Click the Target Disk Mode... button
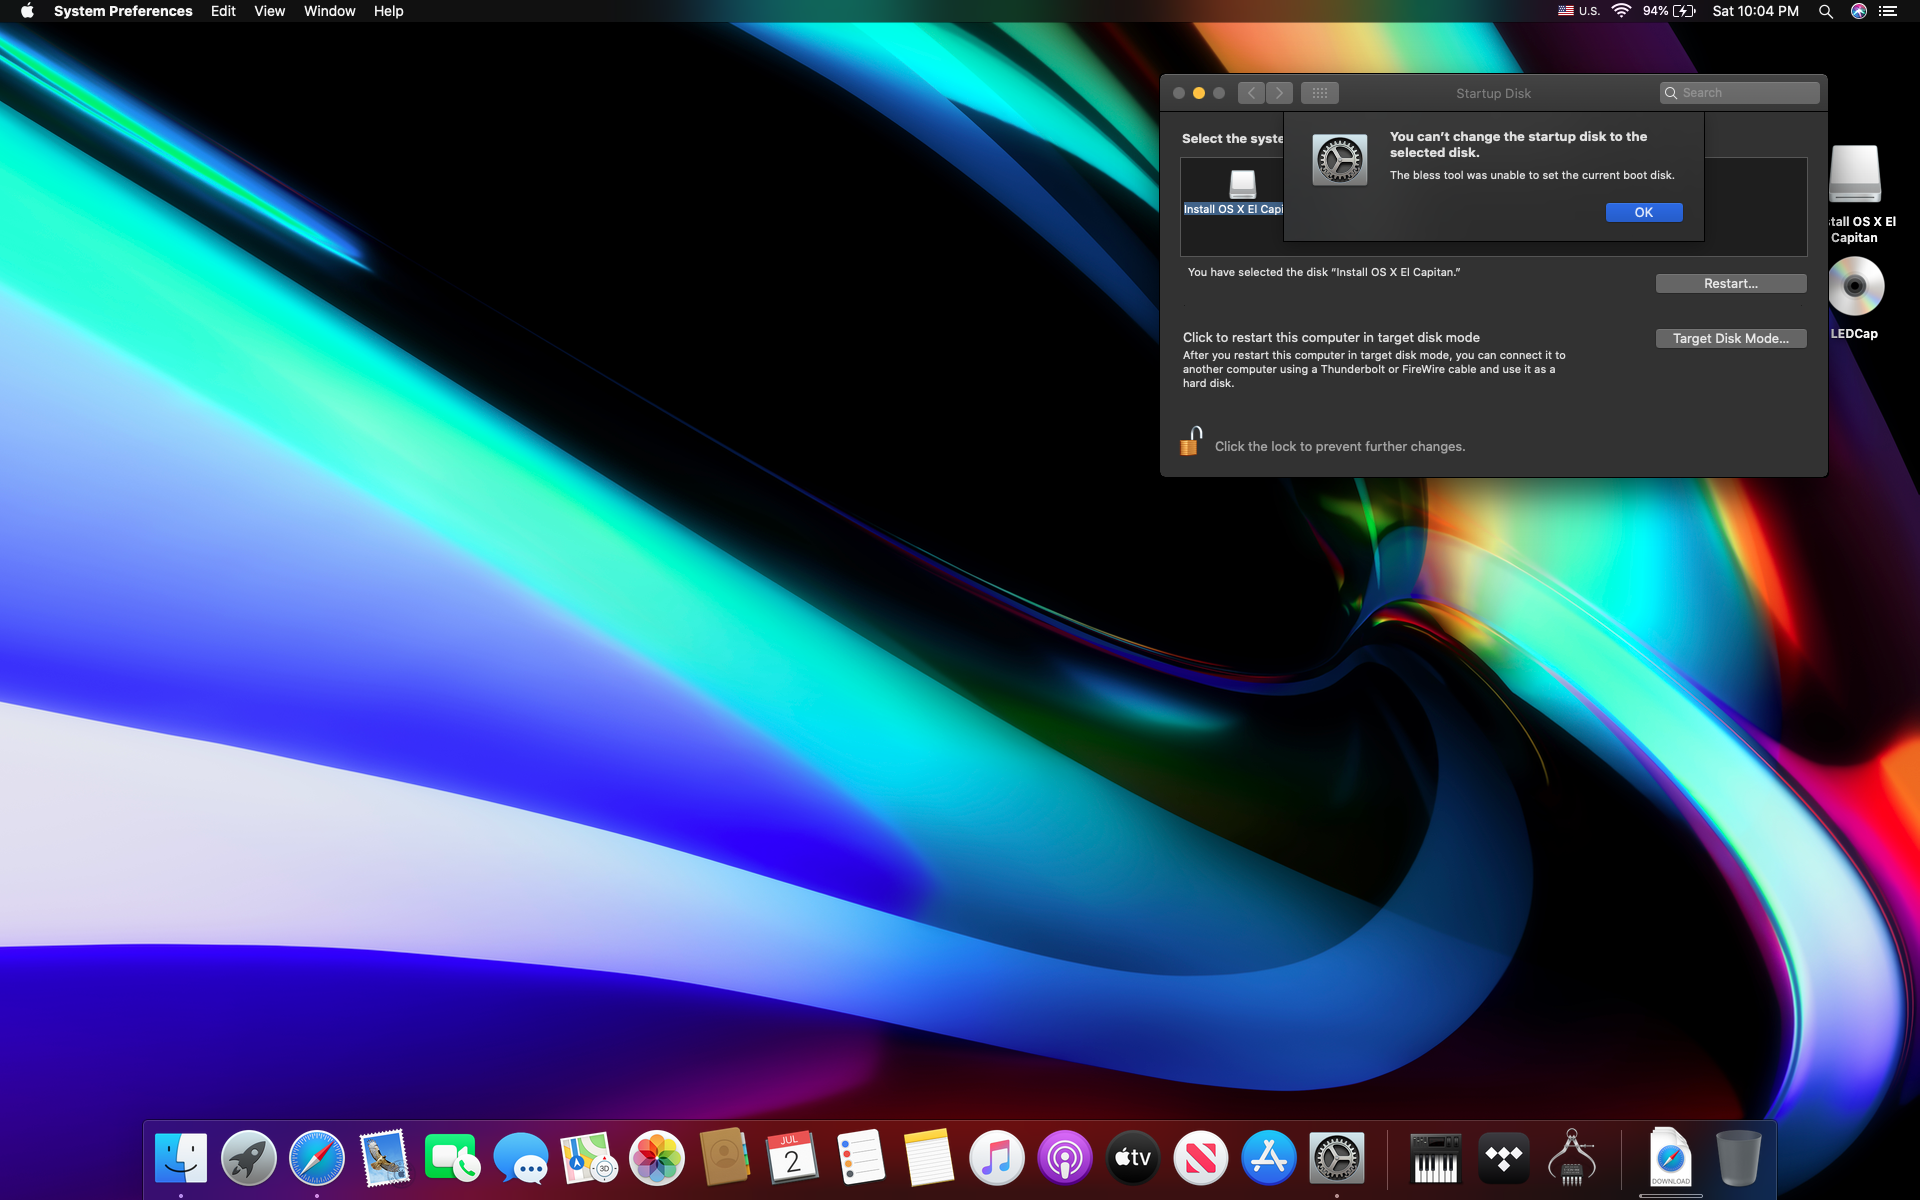This screenshot has height=1200, width=1920. pyautogui.click(x=1730, y=339)
